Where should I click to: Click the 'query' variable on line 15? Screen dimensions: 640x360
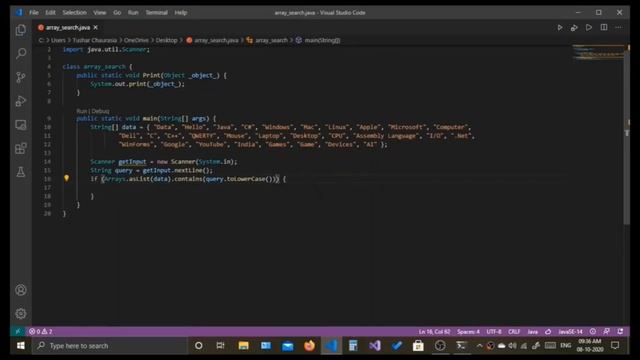pos(123,170)
